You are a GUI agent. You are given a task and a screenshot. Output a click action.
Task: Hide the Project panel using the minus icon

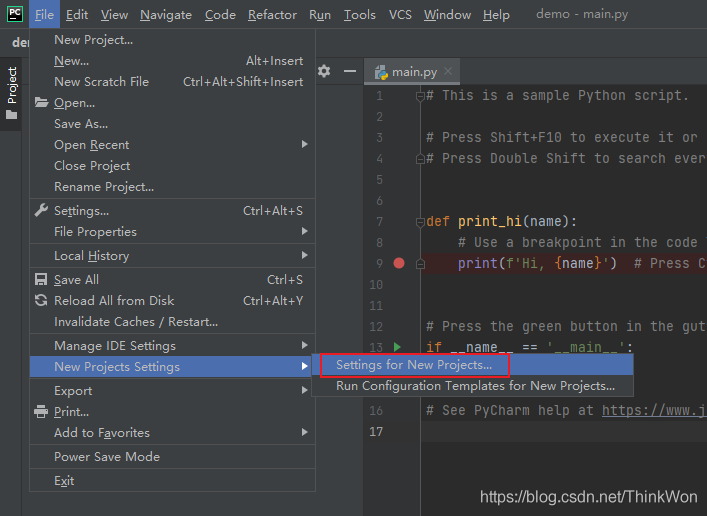tap(349, 71)
